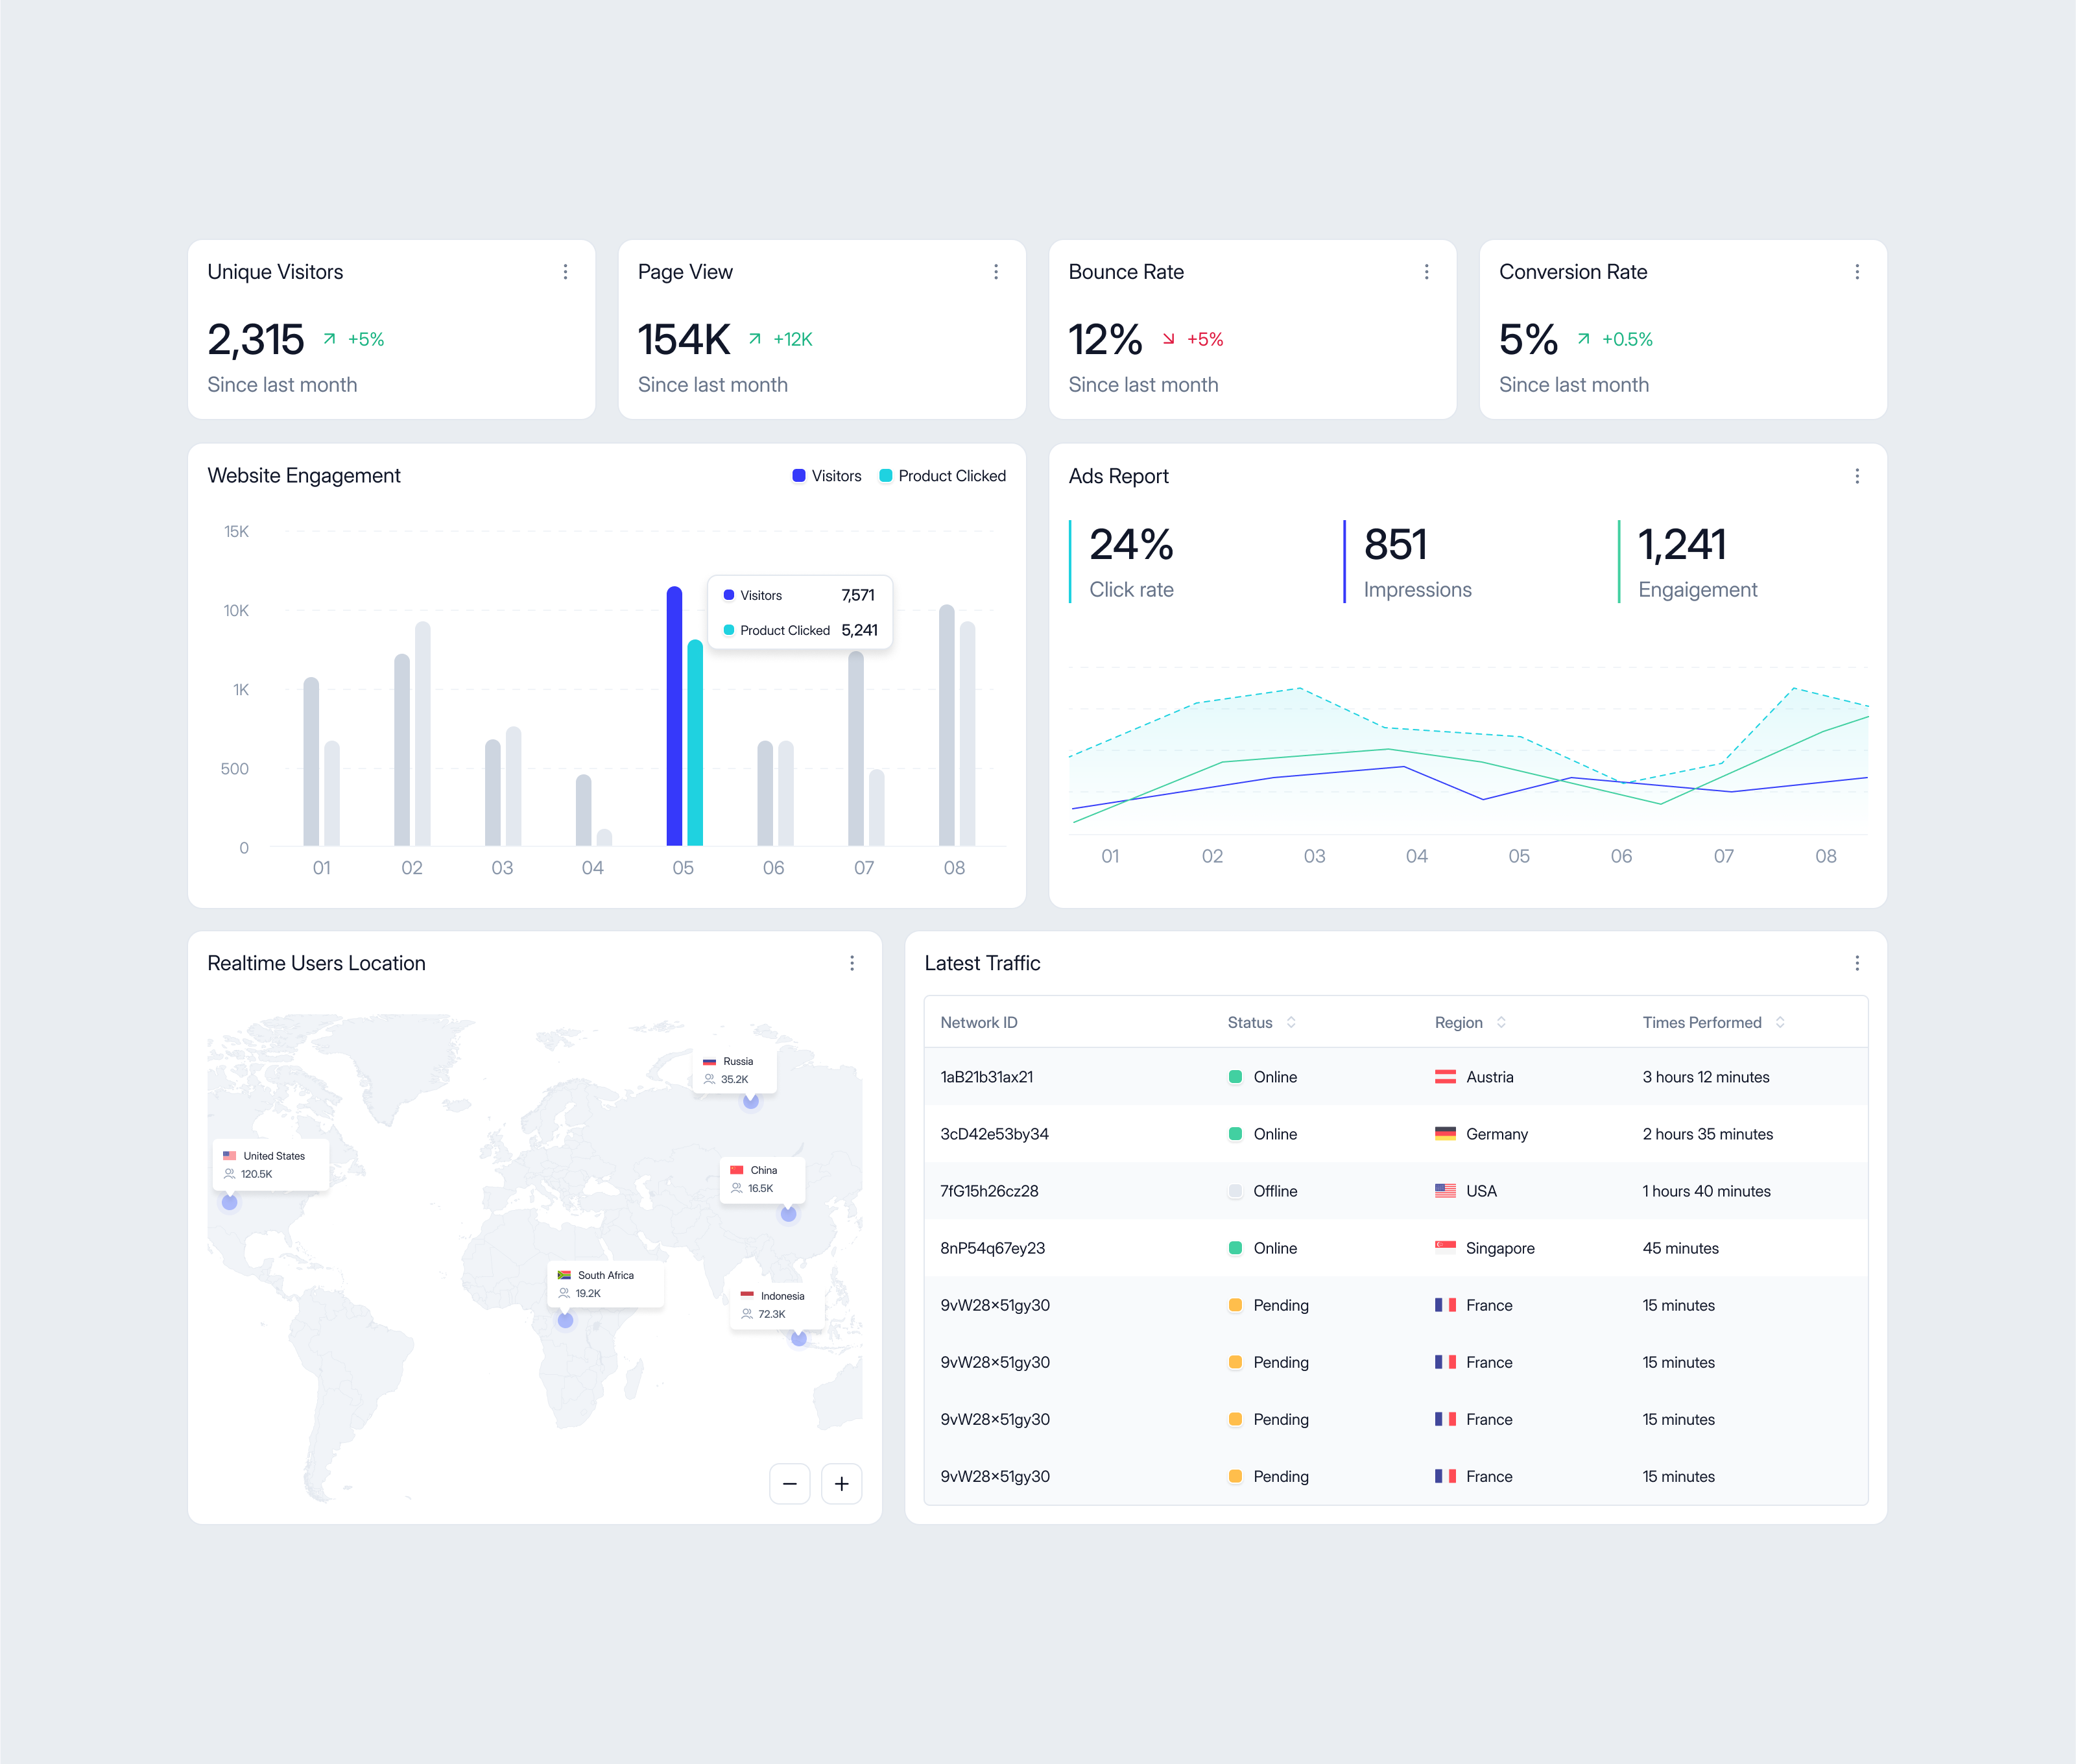
Task: Open Realtime Users Location options menu
Action: click(852, 963)
